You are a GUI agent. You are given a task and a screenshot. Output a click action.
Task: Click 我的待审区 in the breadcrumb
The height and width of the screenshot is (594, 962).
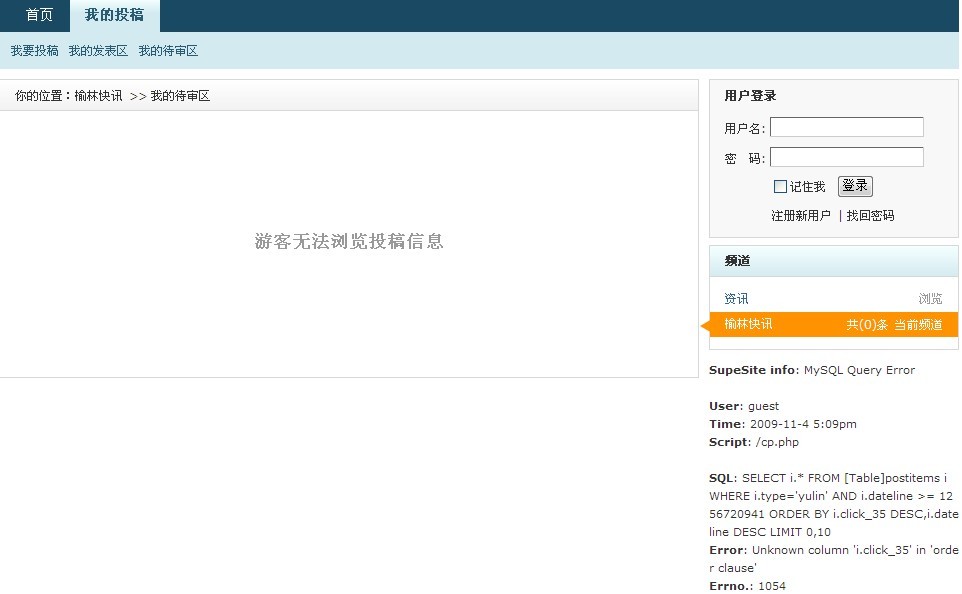180,96
